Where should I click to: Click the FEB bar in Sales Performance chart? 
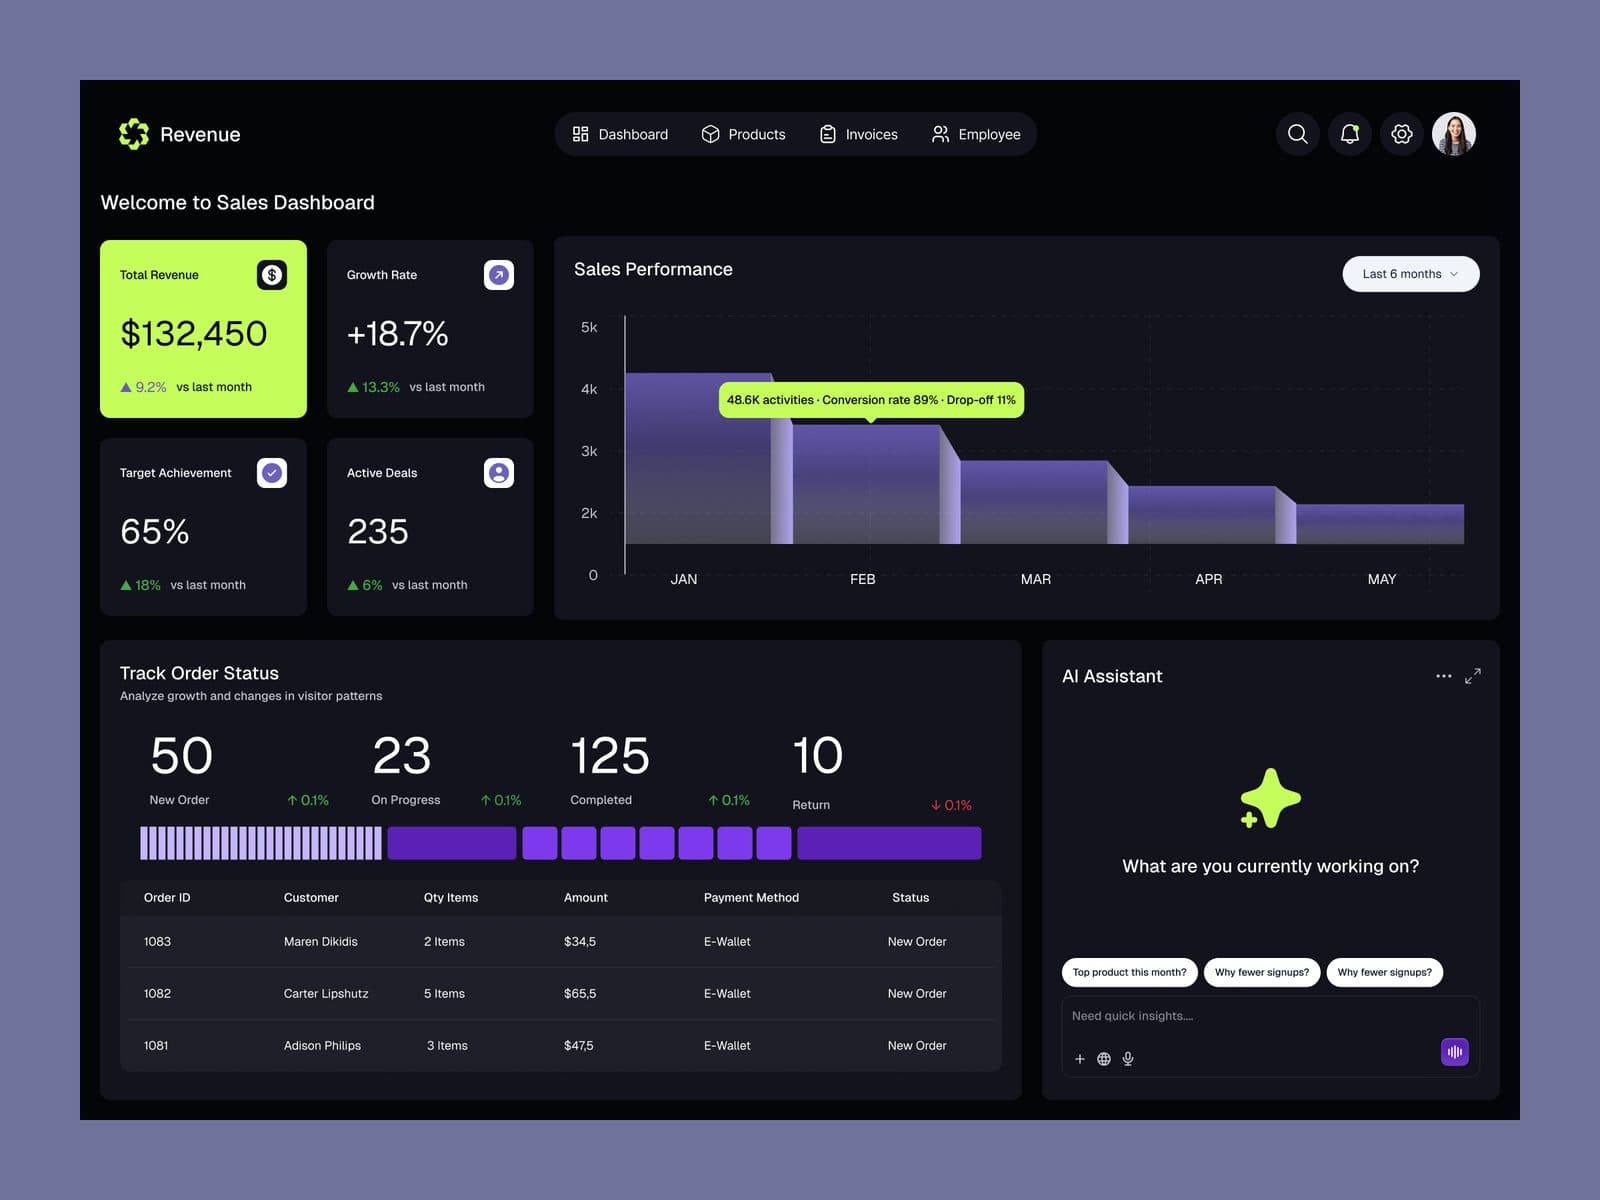tap(866, 485)
